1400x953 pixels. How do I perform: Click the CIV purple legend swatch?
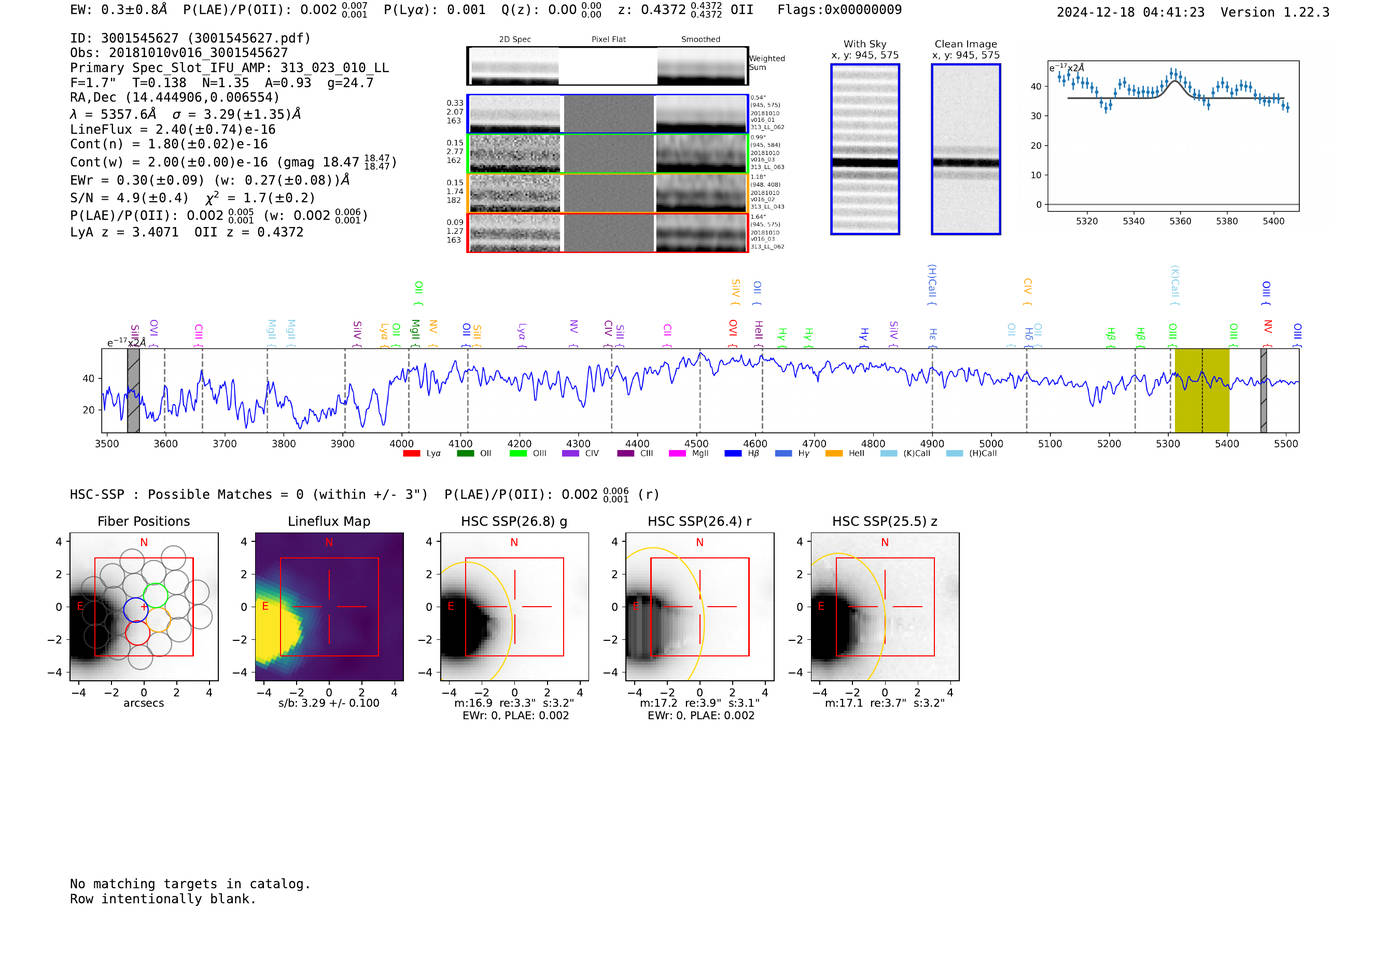570,454
